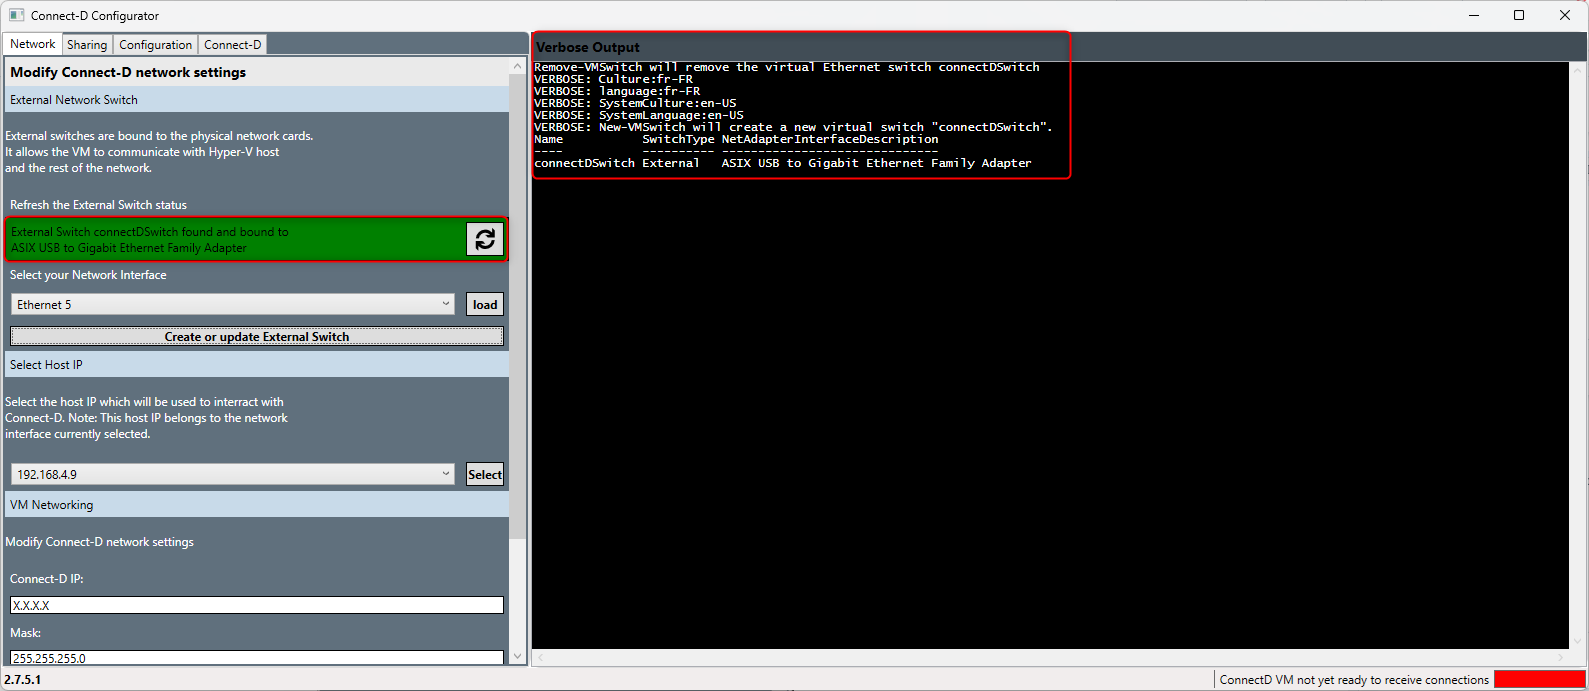Close the Connect-D Configurator window
The width and height of the screenshot is (1589, 691).
[1565, 15]
